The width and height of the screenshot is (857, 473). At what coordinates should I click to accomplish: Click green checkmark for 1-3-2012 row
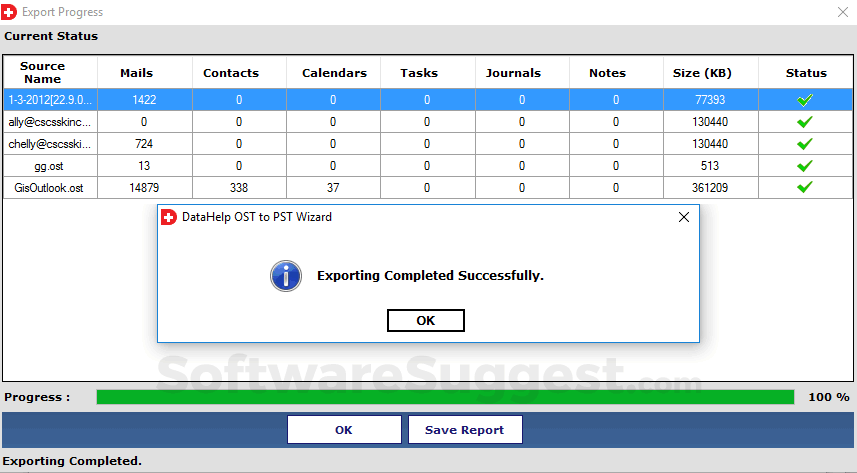[x=805, y=100]
